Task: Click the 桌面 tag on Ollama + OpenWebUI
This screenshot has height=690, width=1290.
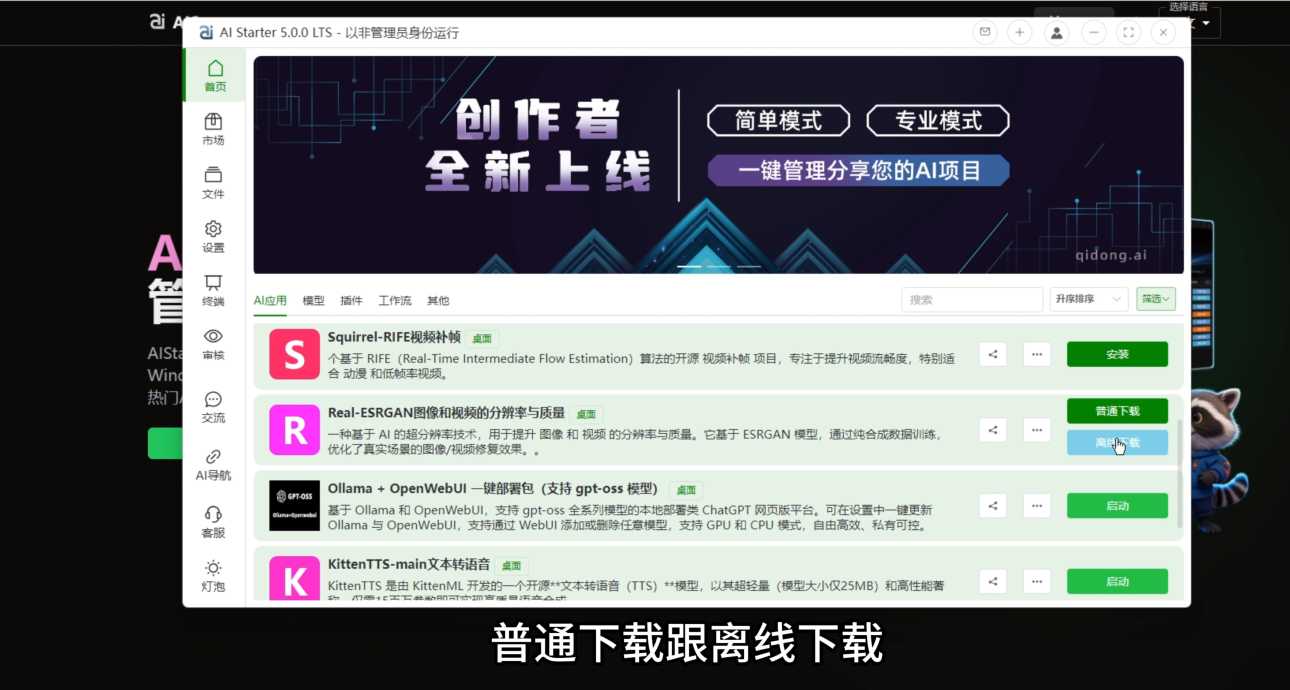Action: coord(686,490)
